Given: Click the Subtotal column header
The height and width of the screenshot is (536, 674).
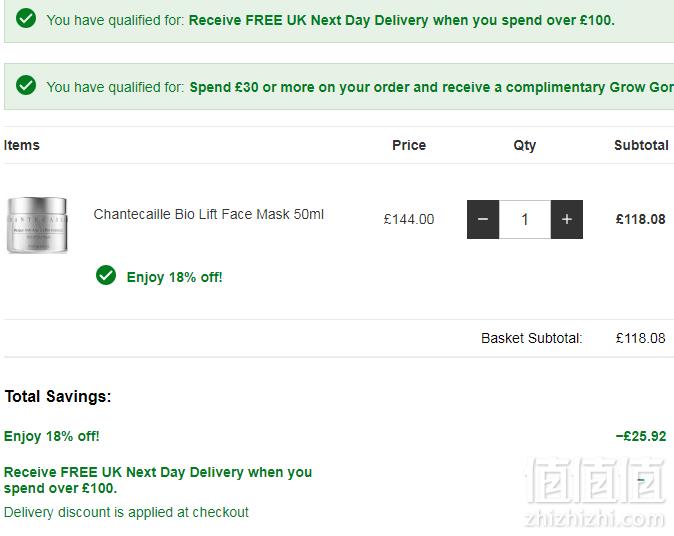Looking at the screenshot, I should [641, 145].
